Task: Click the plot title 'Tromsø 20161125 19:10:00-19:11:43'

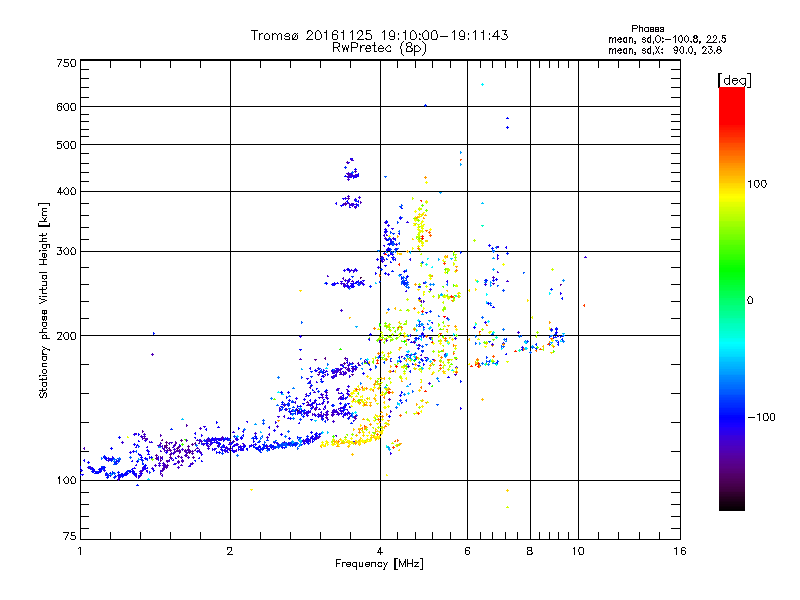Action: [x=379, y=35]
